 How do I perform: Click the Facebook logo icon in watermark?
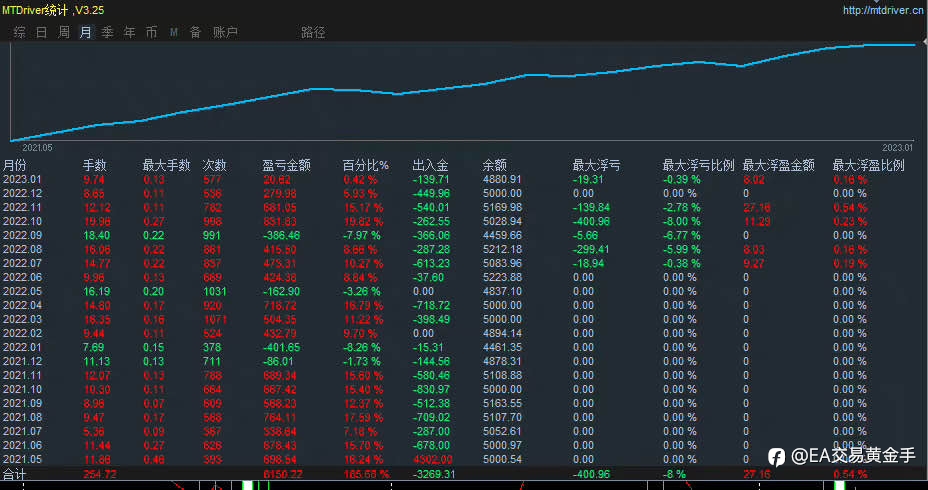click(x=776, y=456)
